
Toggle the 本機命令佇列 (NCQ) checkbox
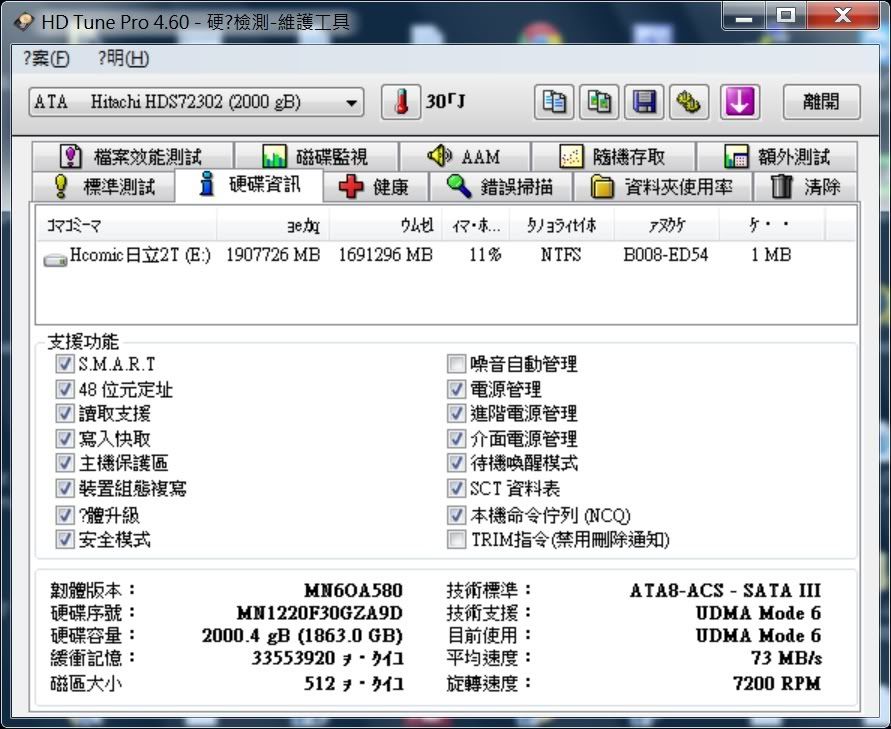(x=456, y=515)
